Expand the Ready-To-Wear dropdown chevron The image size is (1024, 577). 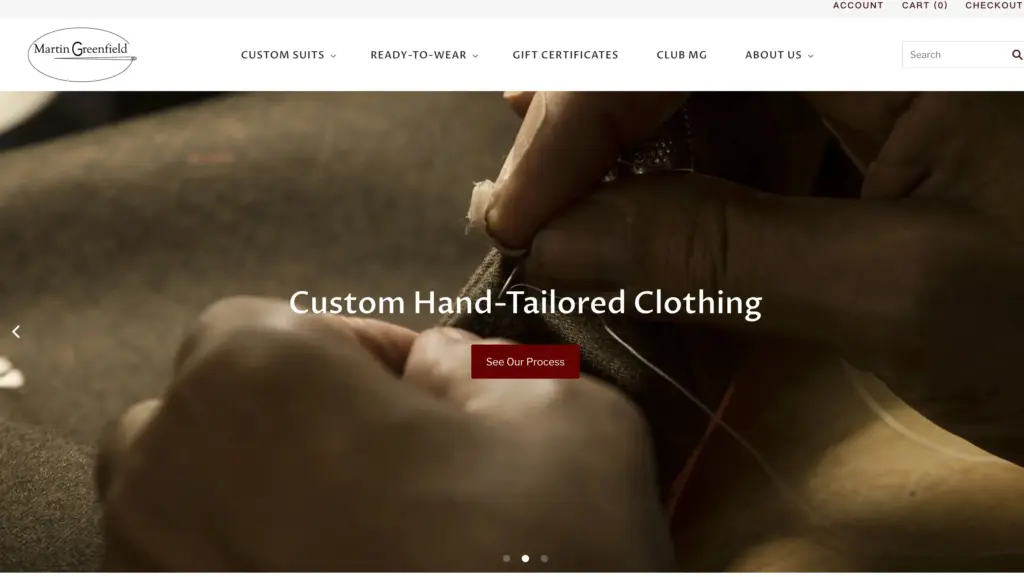tap(475, 56)
